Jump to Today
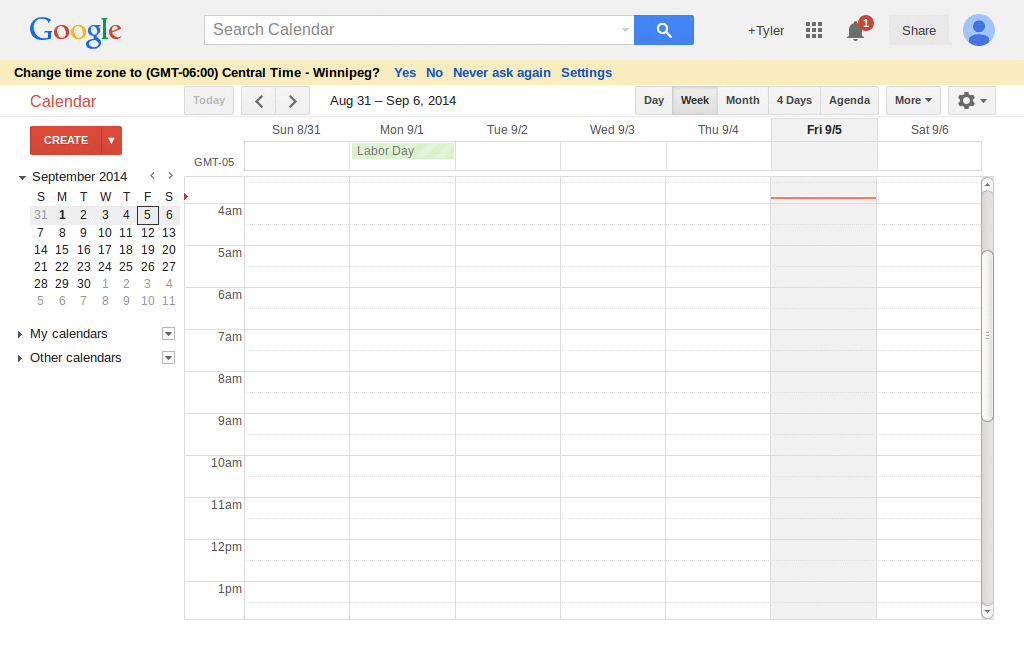 (x=208, y=100)
